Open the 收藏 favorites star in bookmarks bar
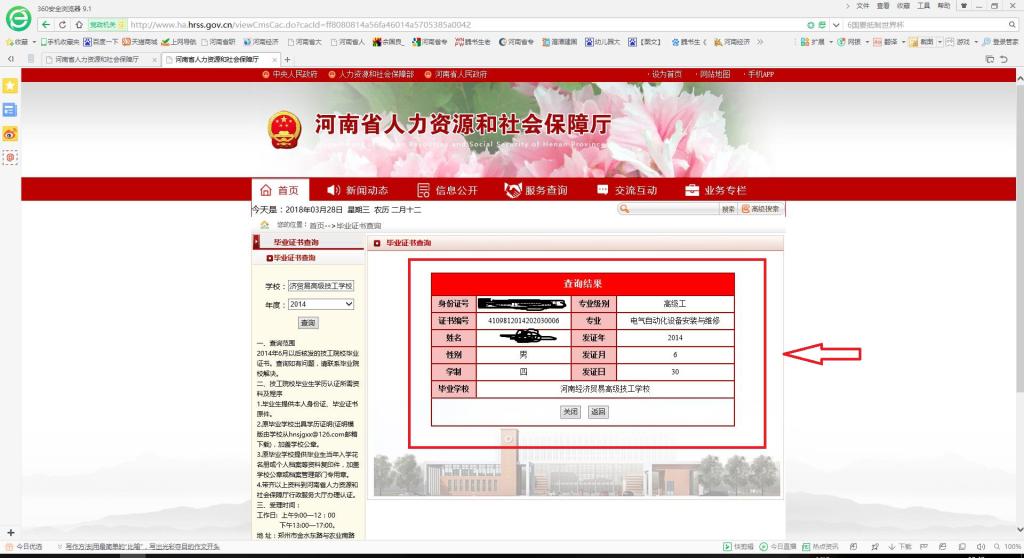This screenshot has width=1024, height=558. click(x=16, y=42)
